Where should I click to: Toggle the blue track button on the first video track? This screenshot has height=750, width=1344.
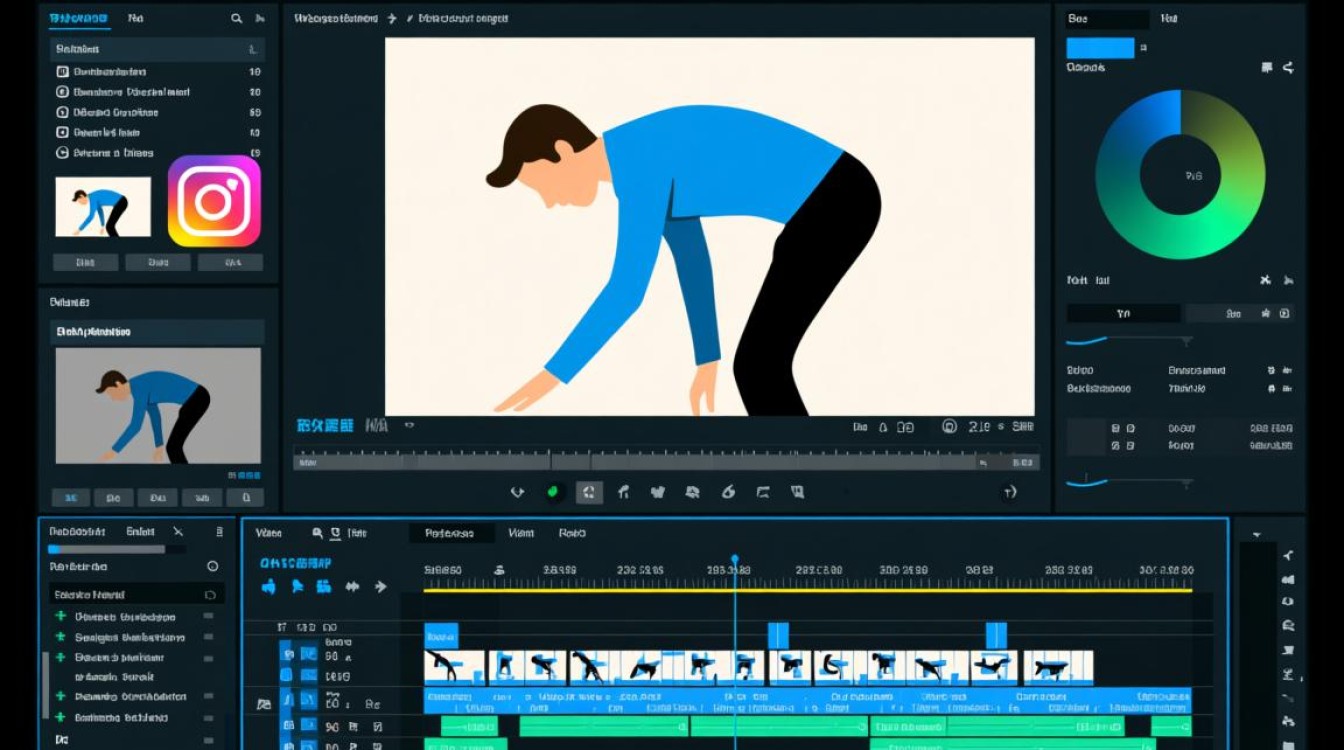(x=286, y=655)
